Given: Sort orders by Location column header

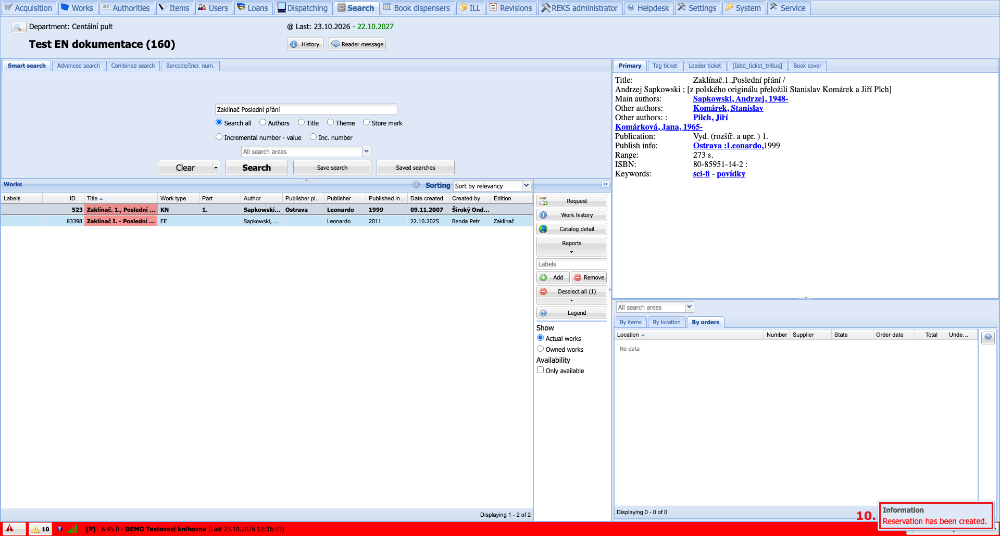Looking at the screenshot, I should pyautogui.click(x=690, y=334).
